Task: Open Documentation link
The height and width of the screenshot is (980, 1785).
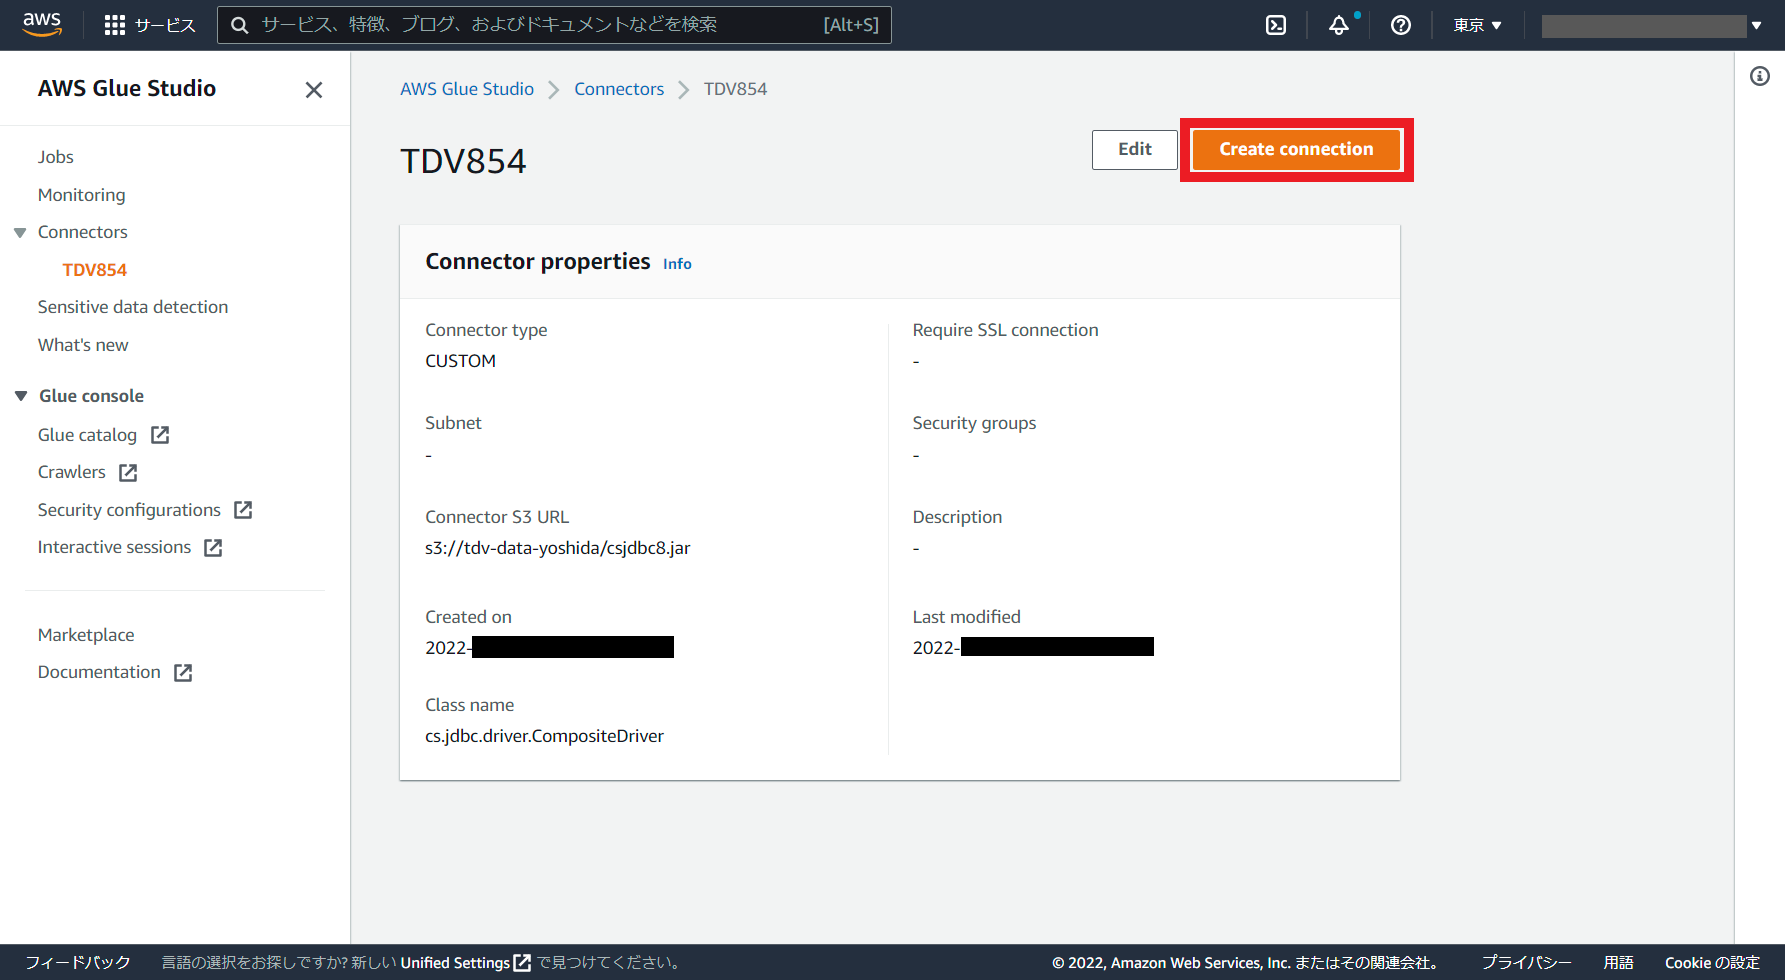Action: pos(99,672)
